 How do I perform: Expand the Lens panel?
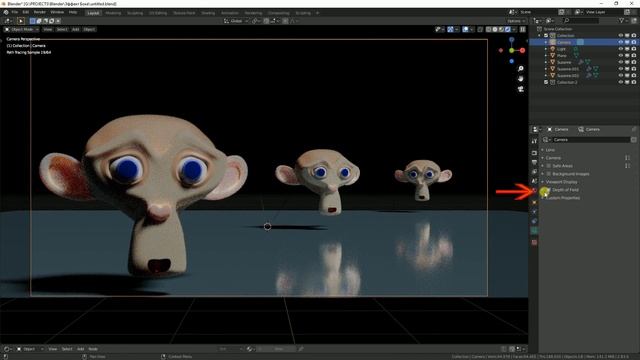point(543,150)
